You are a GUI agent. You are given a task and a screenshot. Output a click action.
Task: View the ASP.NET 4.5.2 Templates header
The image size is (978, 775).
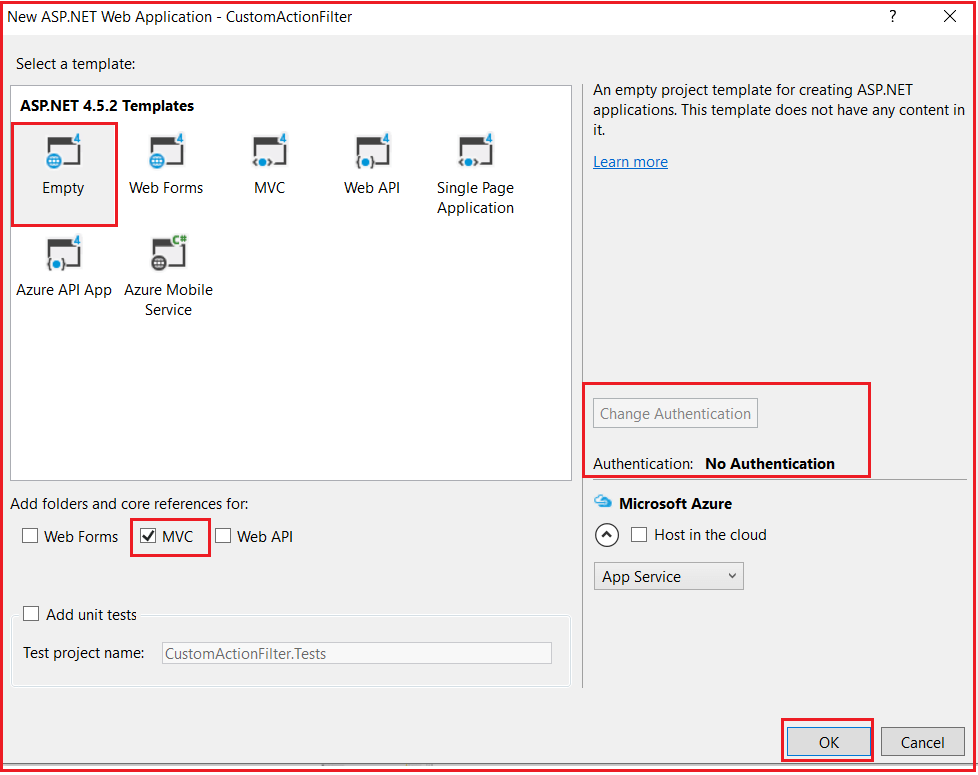pos(105,105)
